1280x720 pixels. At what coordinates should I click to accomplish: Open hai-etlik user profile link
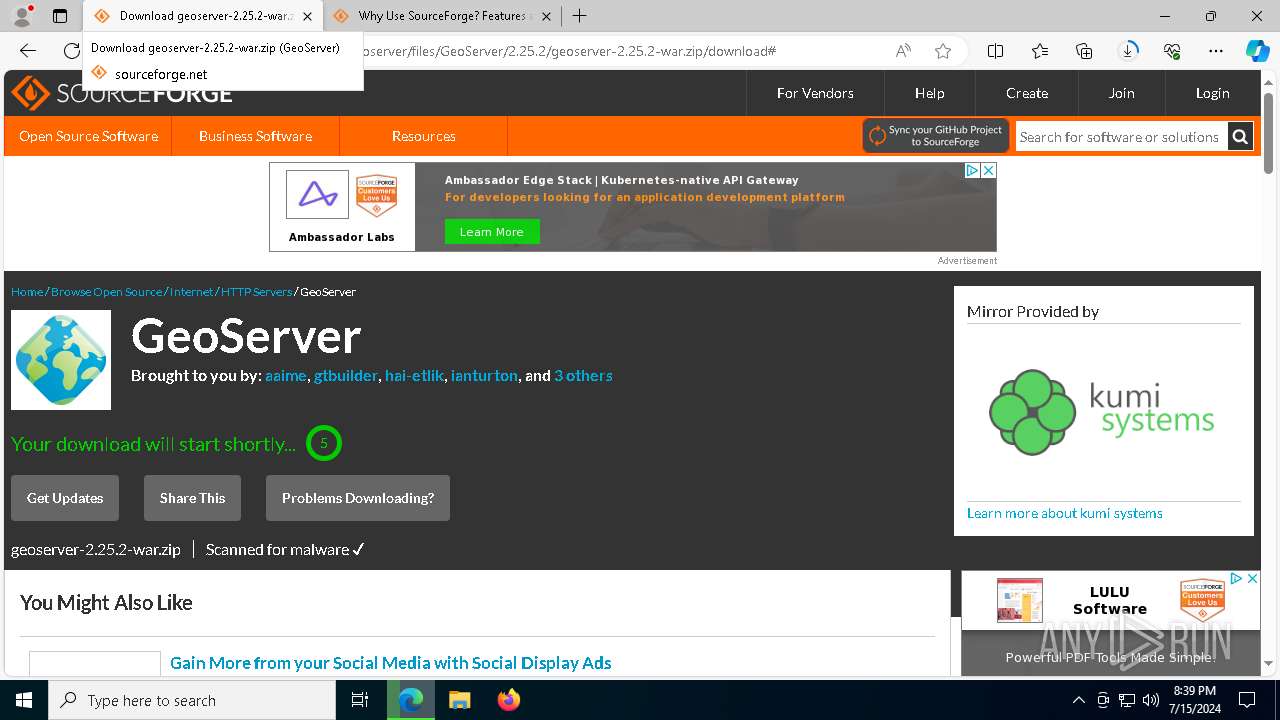coord(414,376)
